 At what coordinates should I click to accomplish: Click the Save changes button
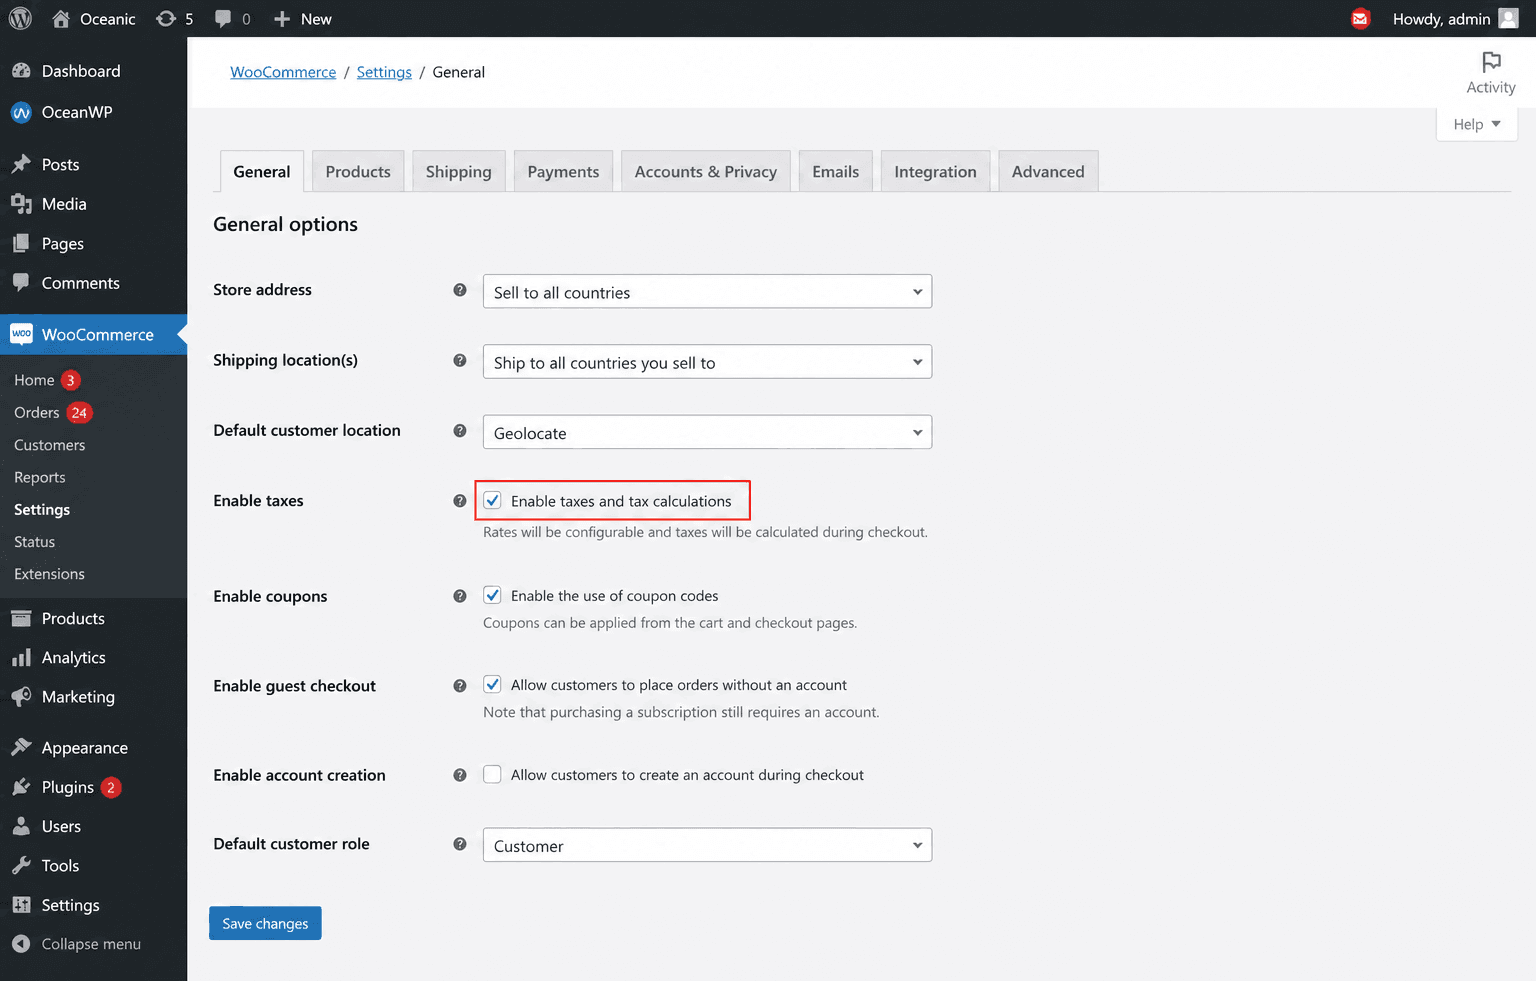pyautogui.click(x=265, y=923)
